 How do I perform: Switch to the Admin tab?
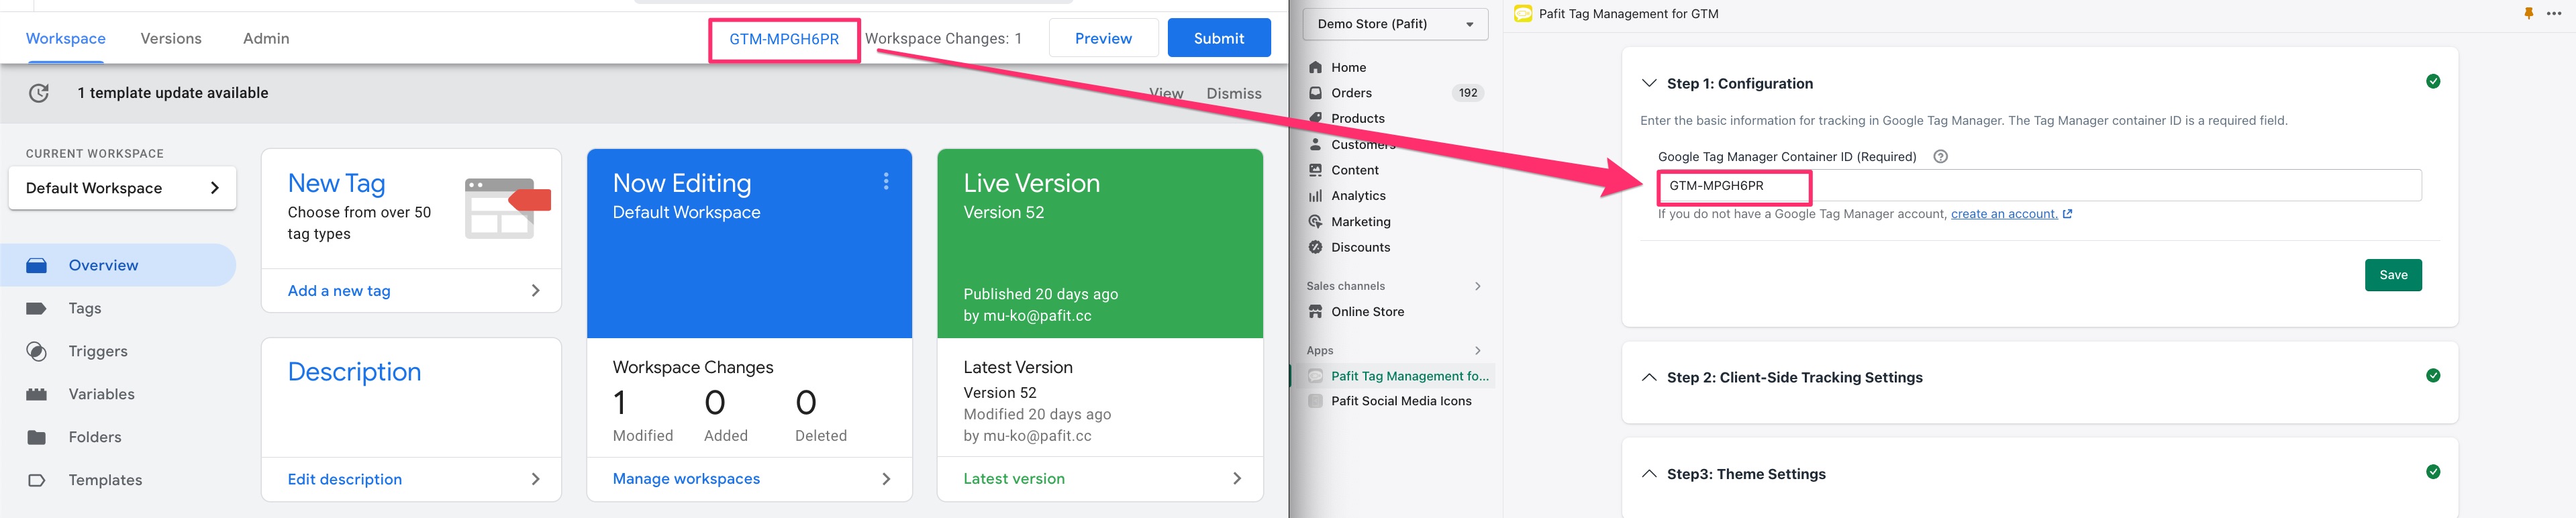(x=266, y=39)
